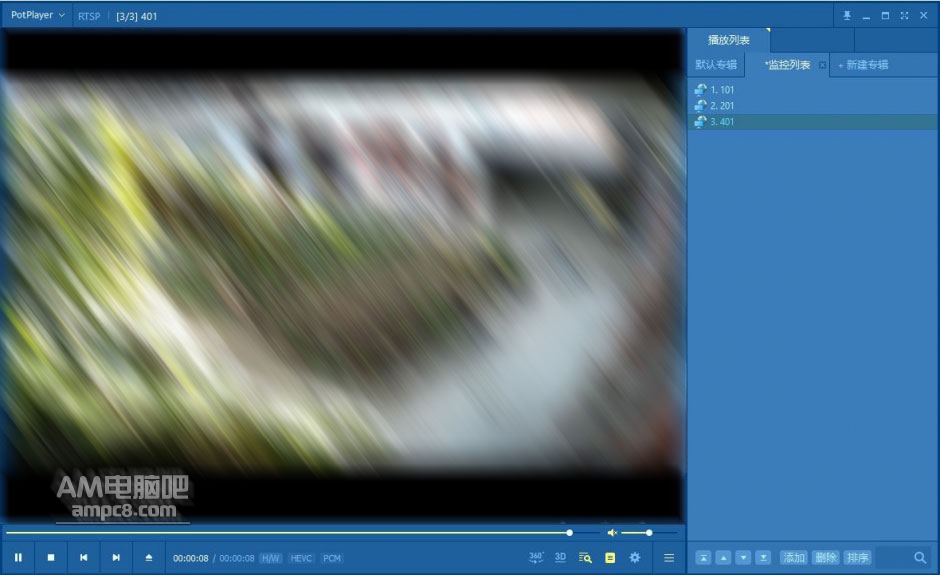Open the control panel gear icon
Viewport: 940px width, 575px height.
635,558
